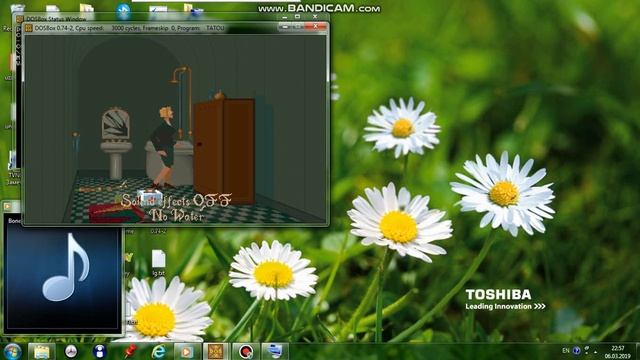The width and height of the screenshot is (640, 360).
Task: Open Bandicam recorder from the taskbar
Action: click(245, 351)
